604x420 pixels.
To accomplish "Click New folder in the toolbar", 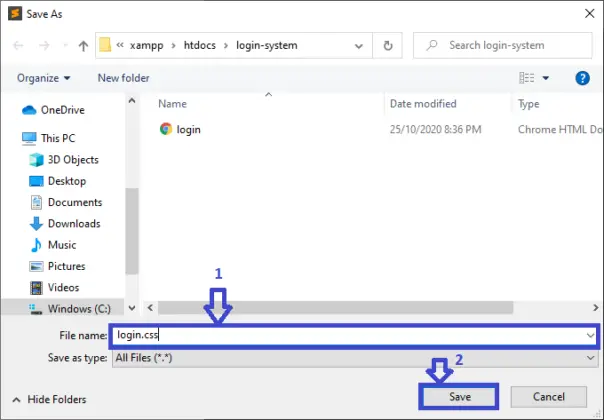I will (123, 78).
